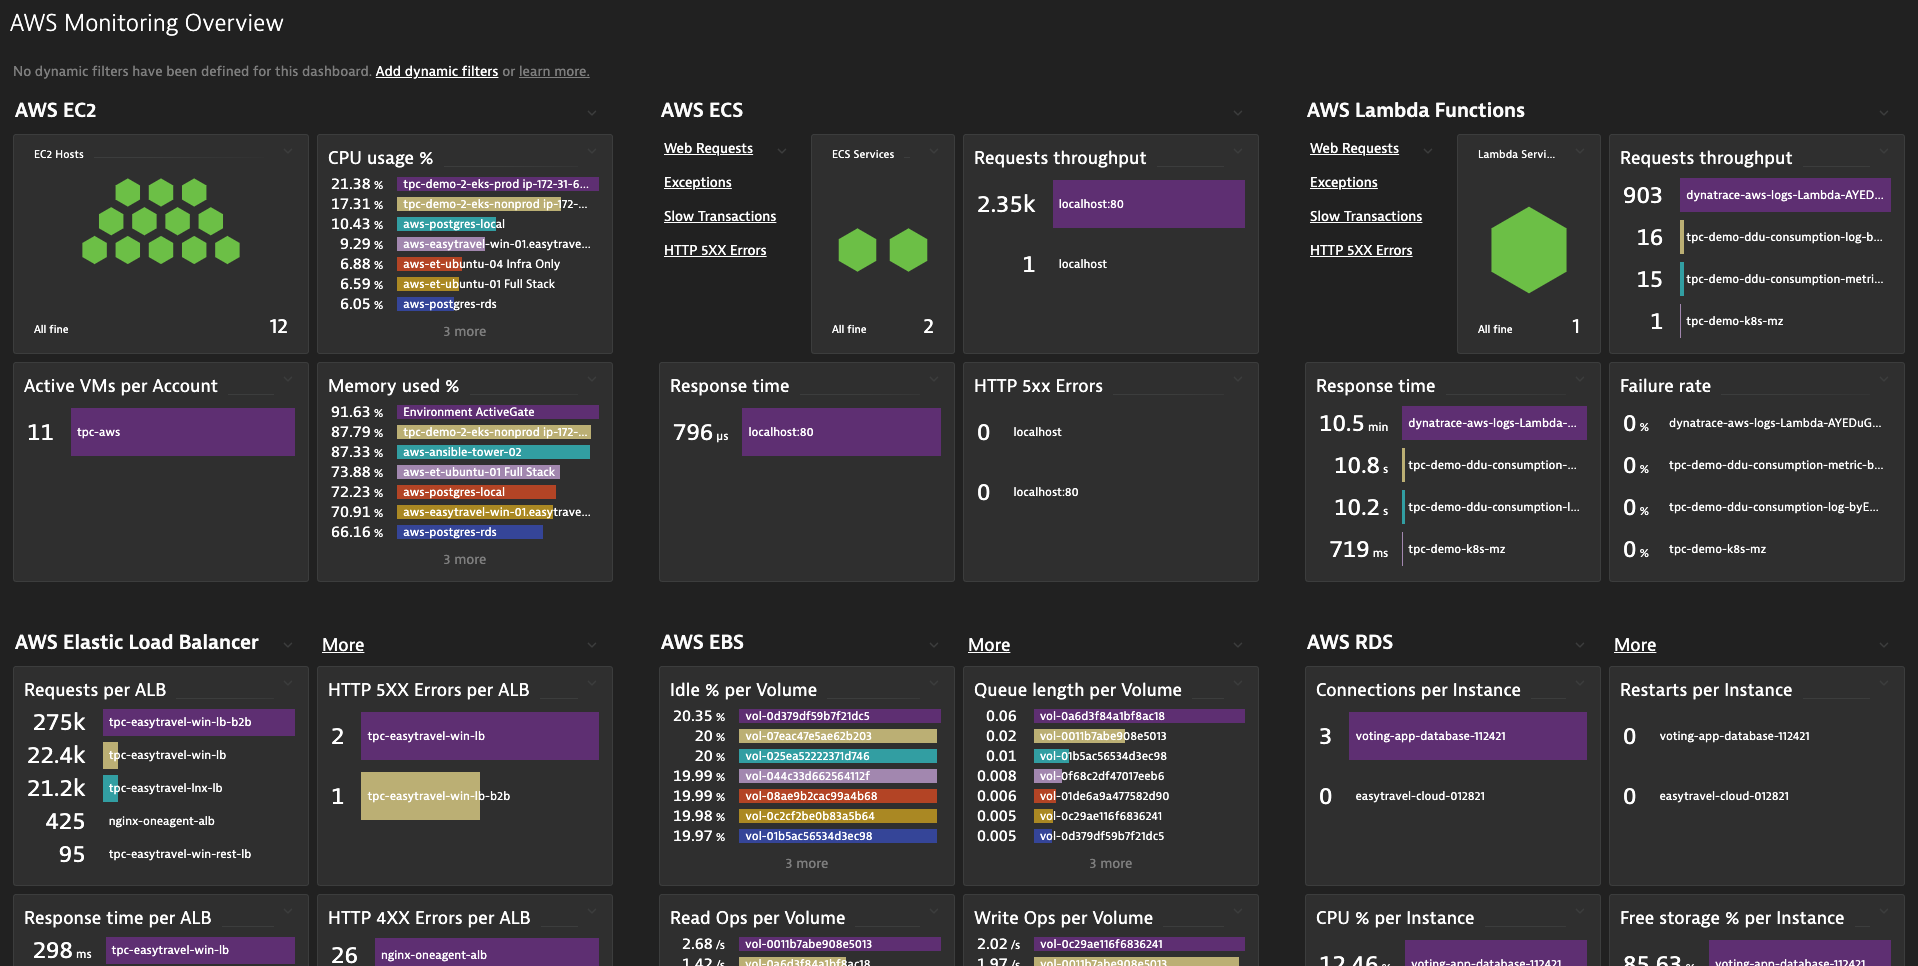Open the learn more link
Screen dimensions: 1918x966
[553, 71]
